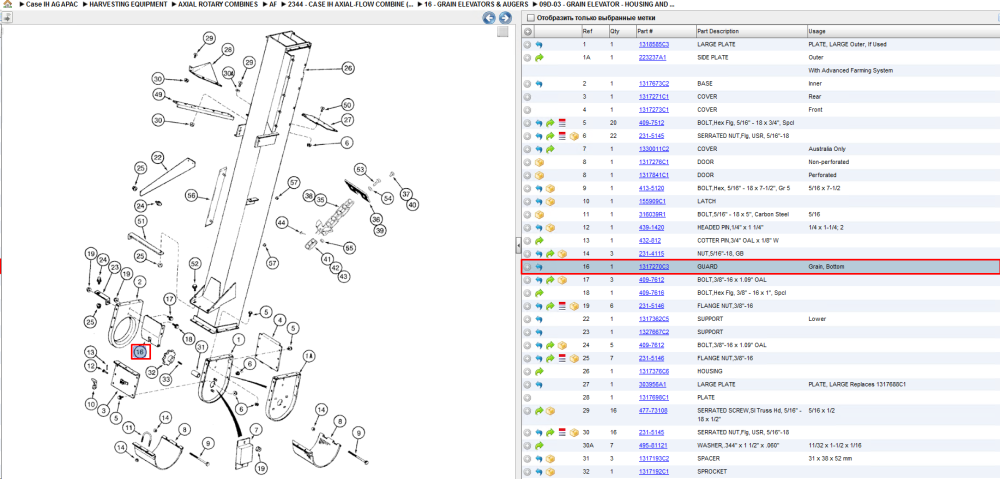The height and width of the screenshot is (479, 1000).
Task: Click box icon on Non-perforated DOOR row
Action: (x=539, y=162)
